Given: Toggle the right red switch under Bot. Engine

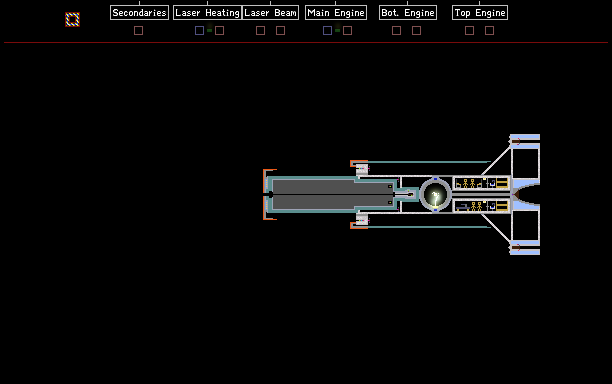Looking at the screenshot, I should pos(416,30).
